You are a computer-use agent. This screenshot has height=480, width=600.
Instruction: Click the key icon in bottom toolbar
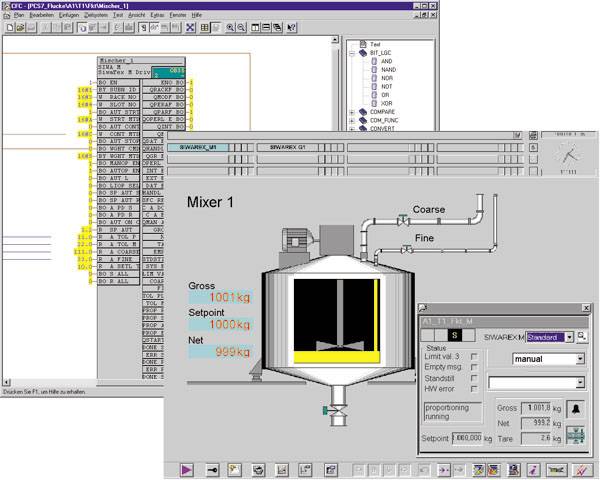[211, 468]
